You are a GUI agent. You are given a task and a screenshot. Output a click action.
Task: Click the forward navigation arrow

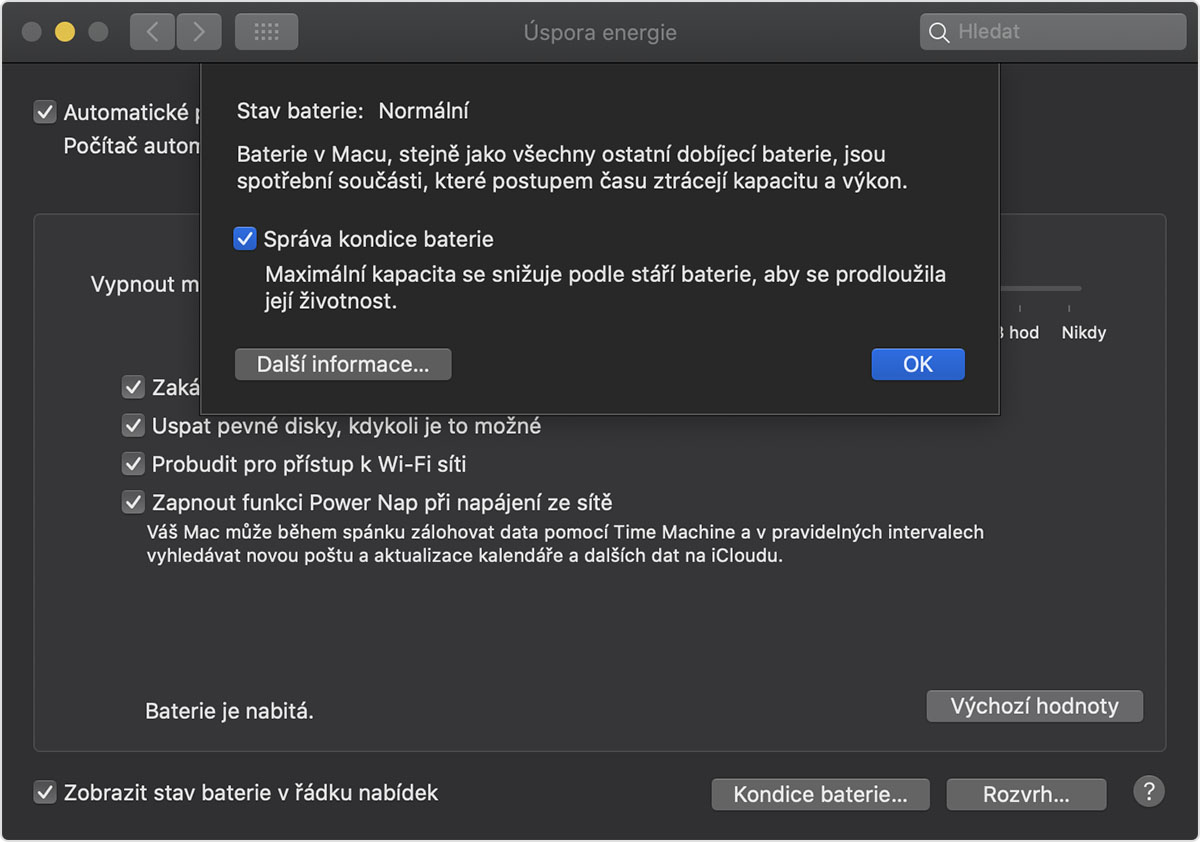(x=199, y=32)
